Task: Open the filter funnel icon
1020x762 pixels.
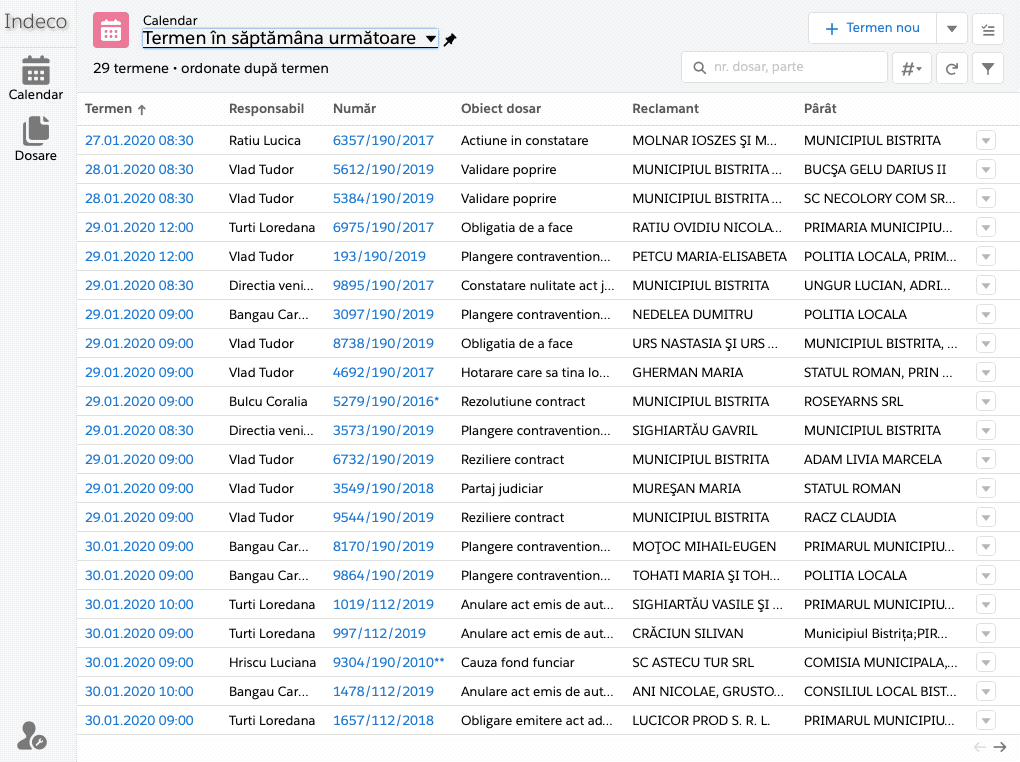Action: [x=988, y=68]
